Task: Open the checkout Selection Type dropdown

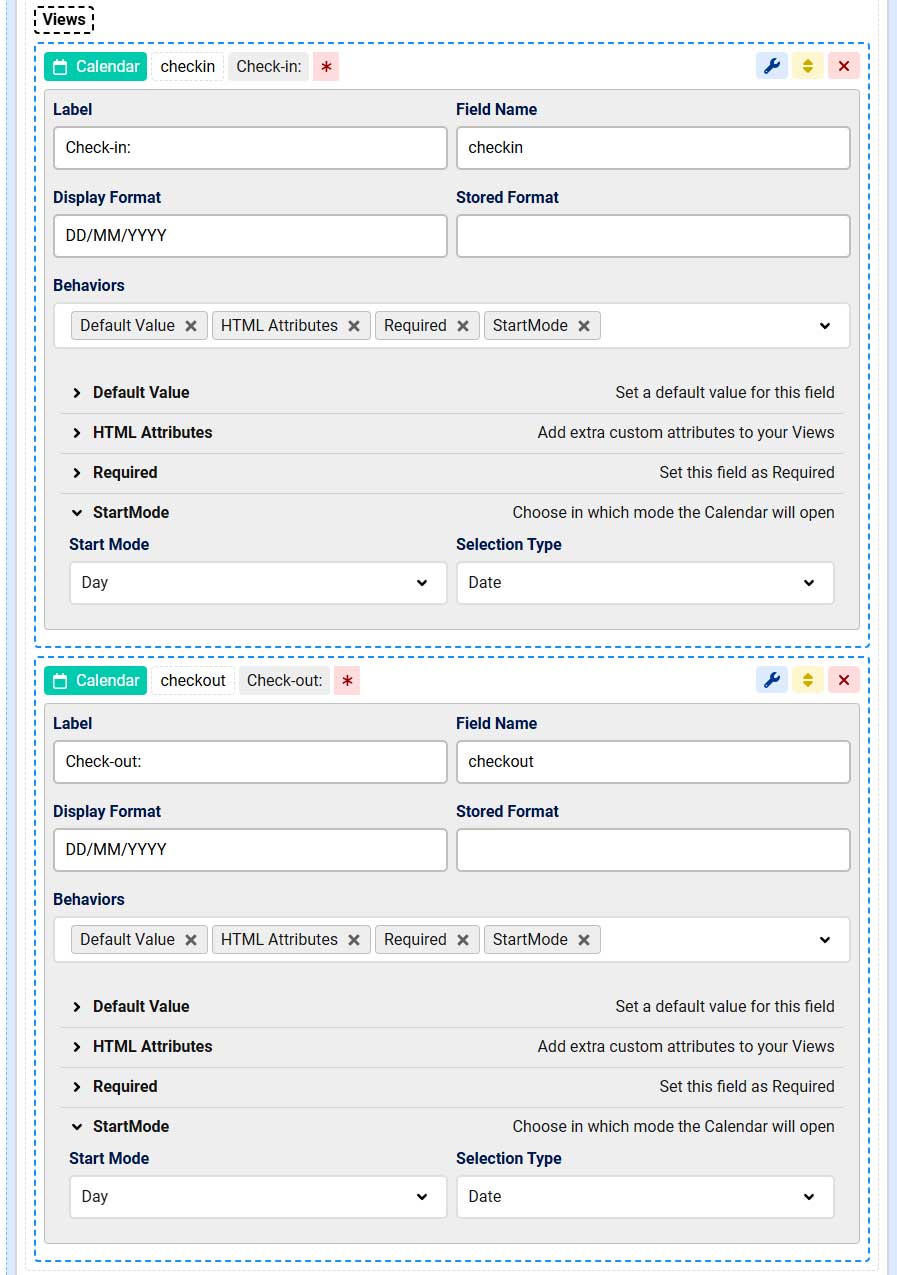Action: pos(644,1197)
